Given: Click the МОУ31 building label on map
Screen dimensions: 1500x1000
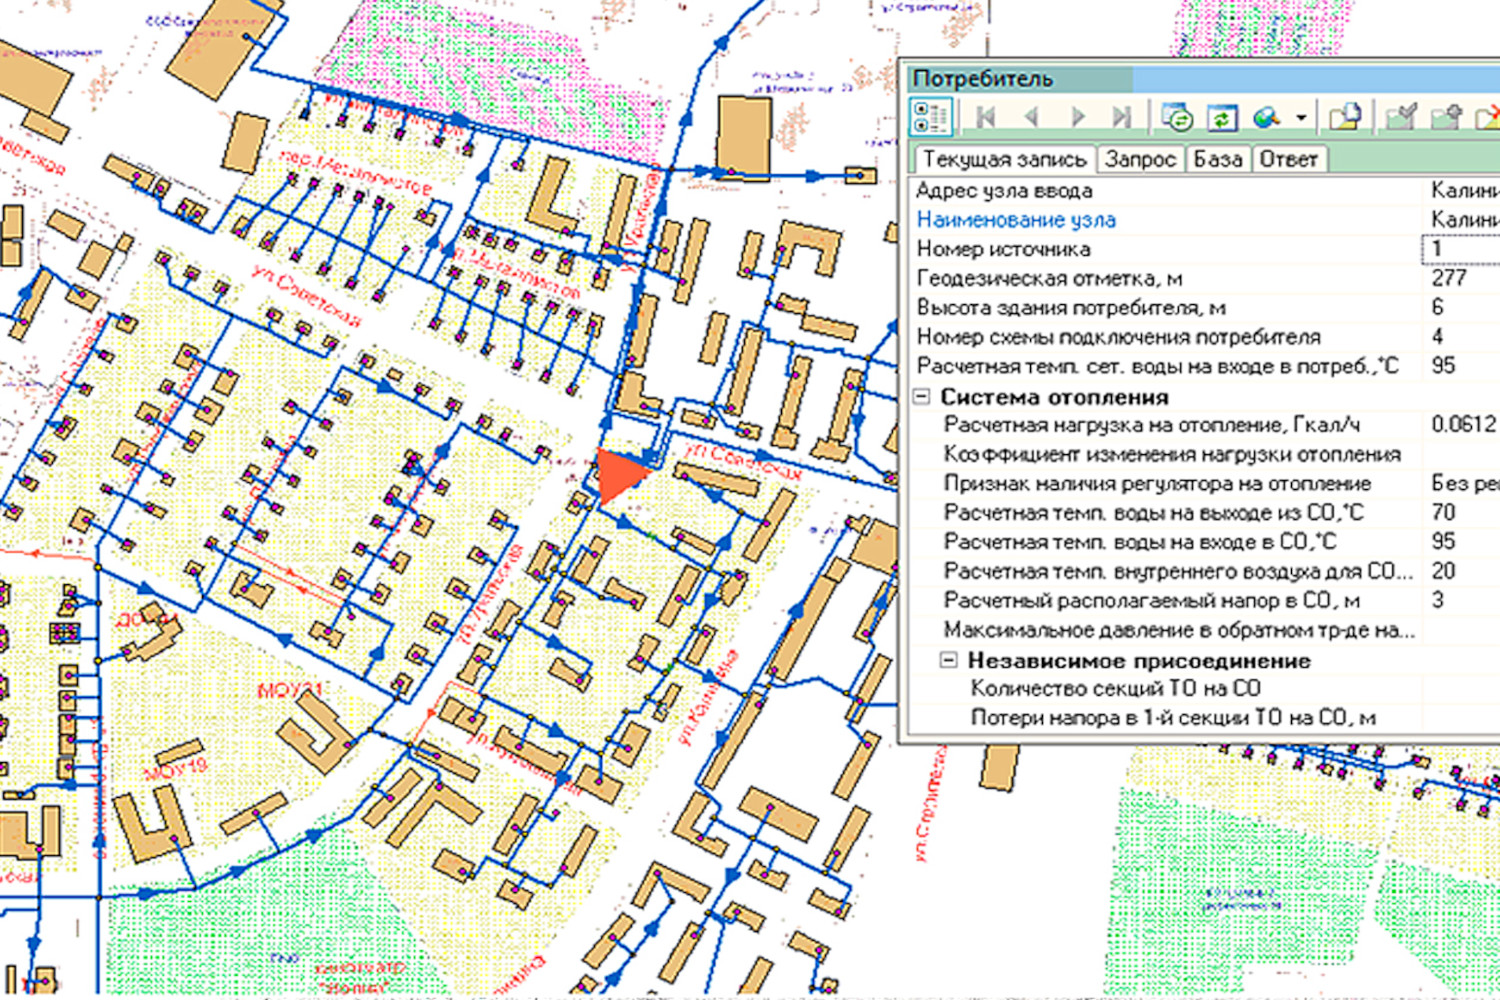Looking at the screenshot, I should click(291, 690).
